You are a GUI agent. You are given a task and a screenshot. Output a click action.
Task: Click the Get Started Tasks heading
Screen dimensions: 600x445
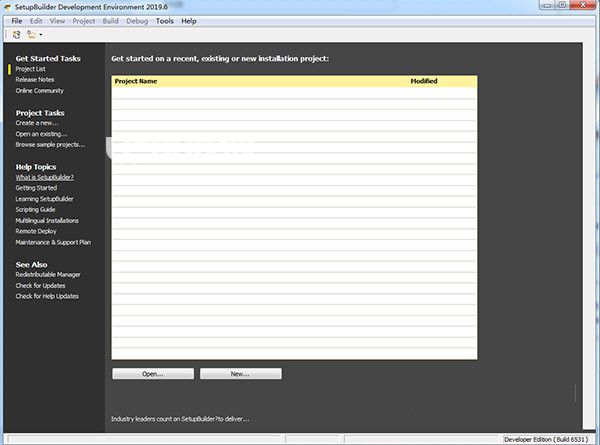point(48,59)
